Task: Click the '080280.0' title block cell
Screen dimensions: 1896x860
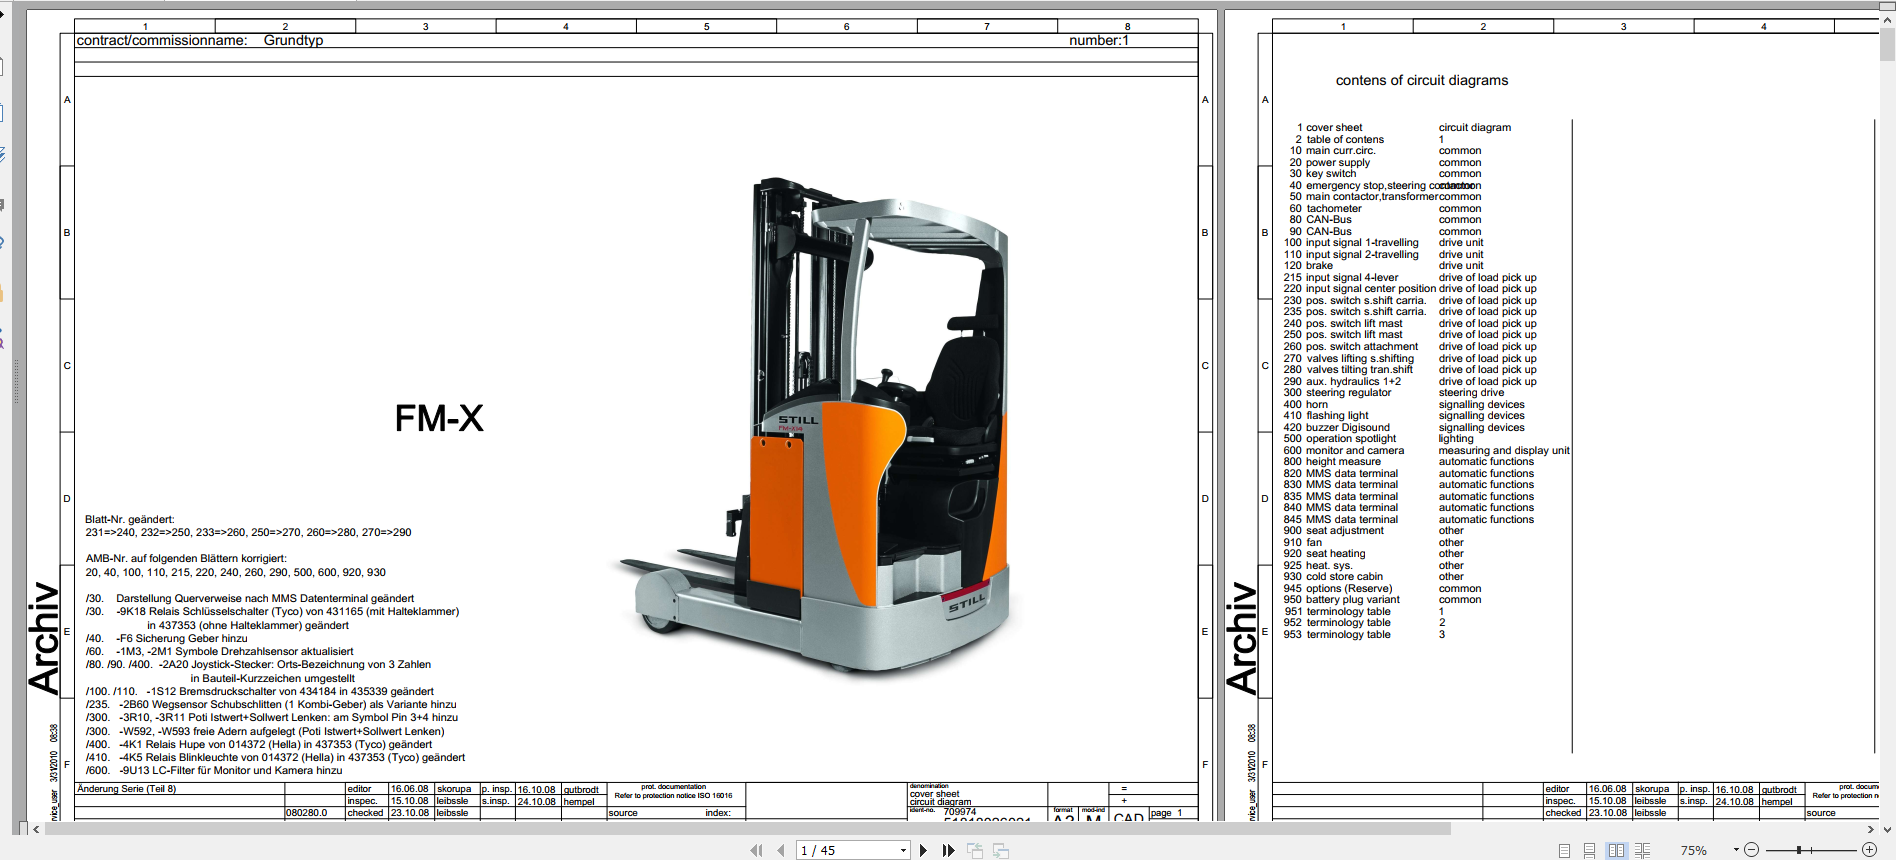Action: pos(307,813)
